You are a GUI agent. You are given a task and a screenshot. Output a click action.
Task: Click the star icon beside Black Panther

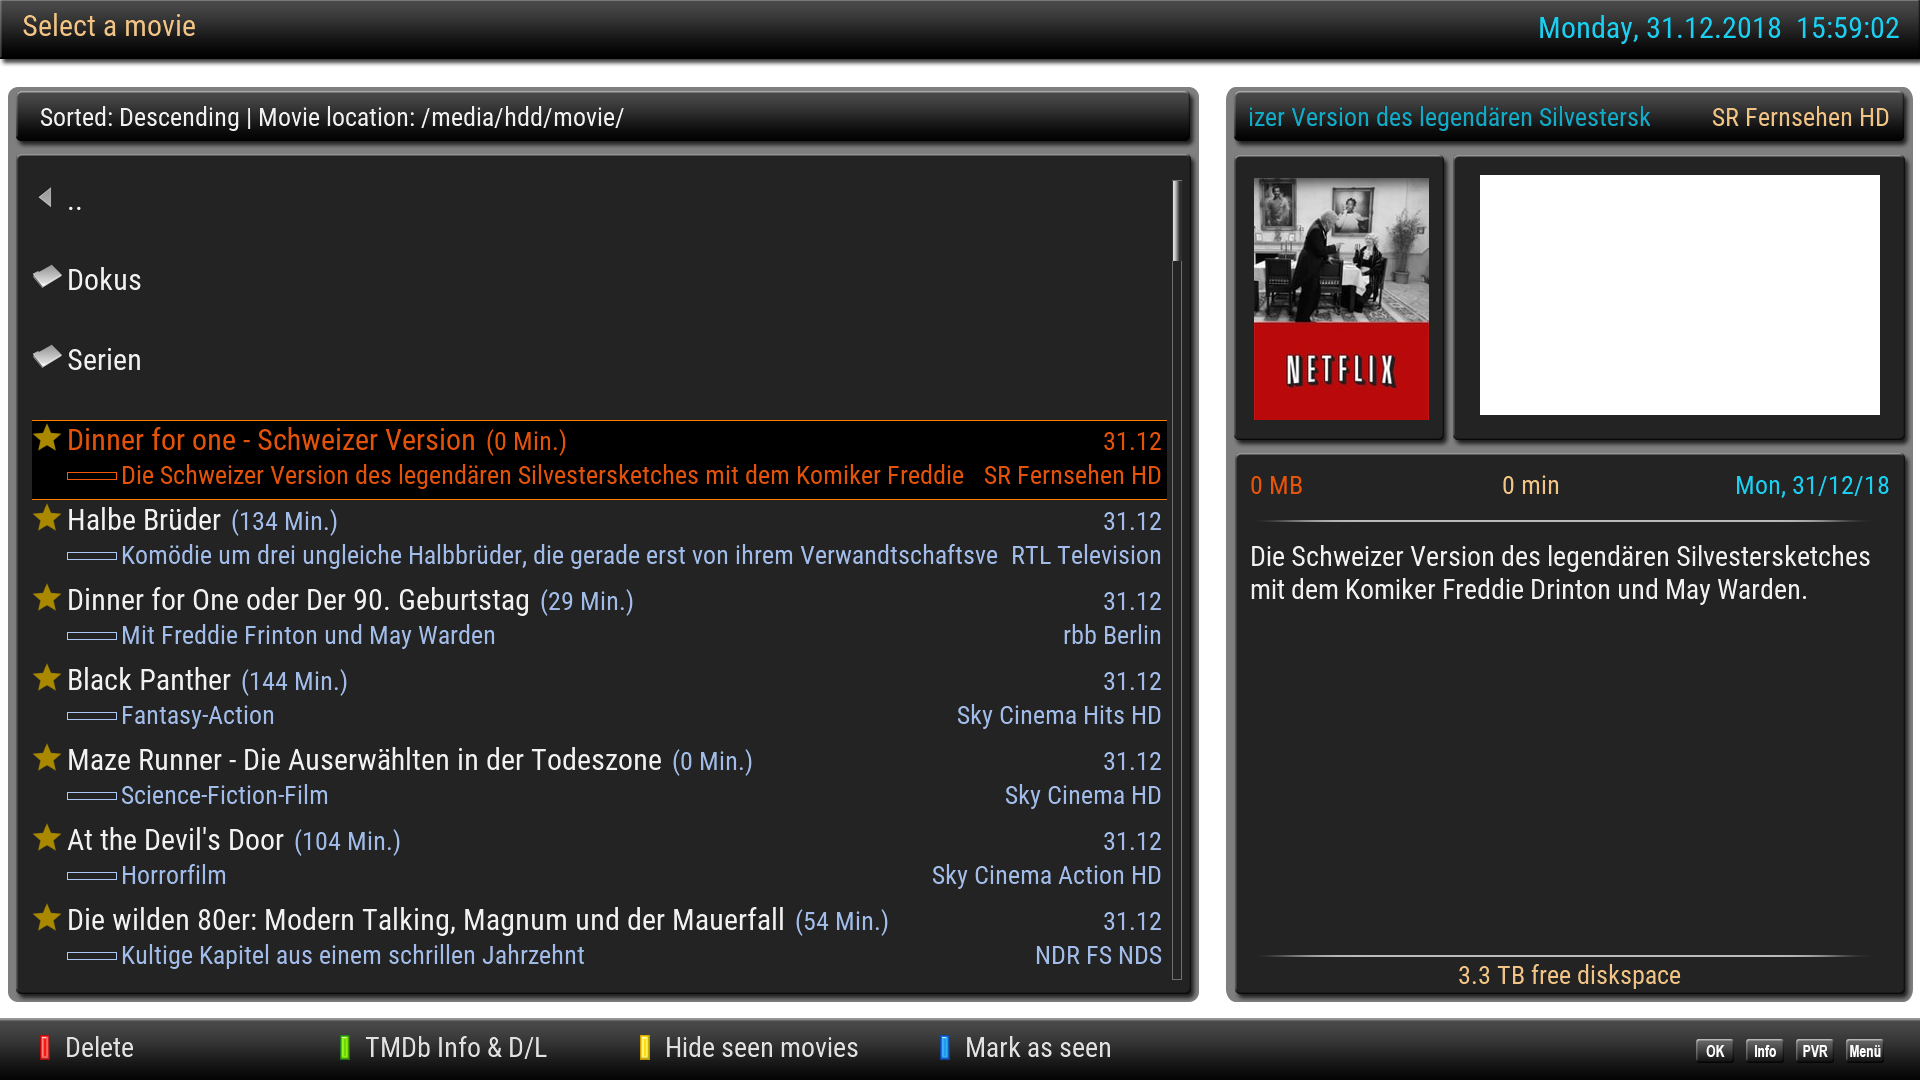point(47,678)
